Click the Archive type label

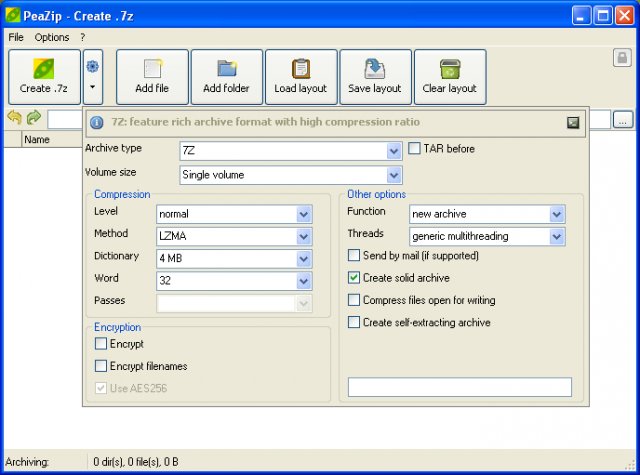(x=113, y=148)
